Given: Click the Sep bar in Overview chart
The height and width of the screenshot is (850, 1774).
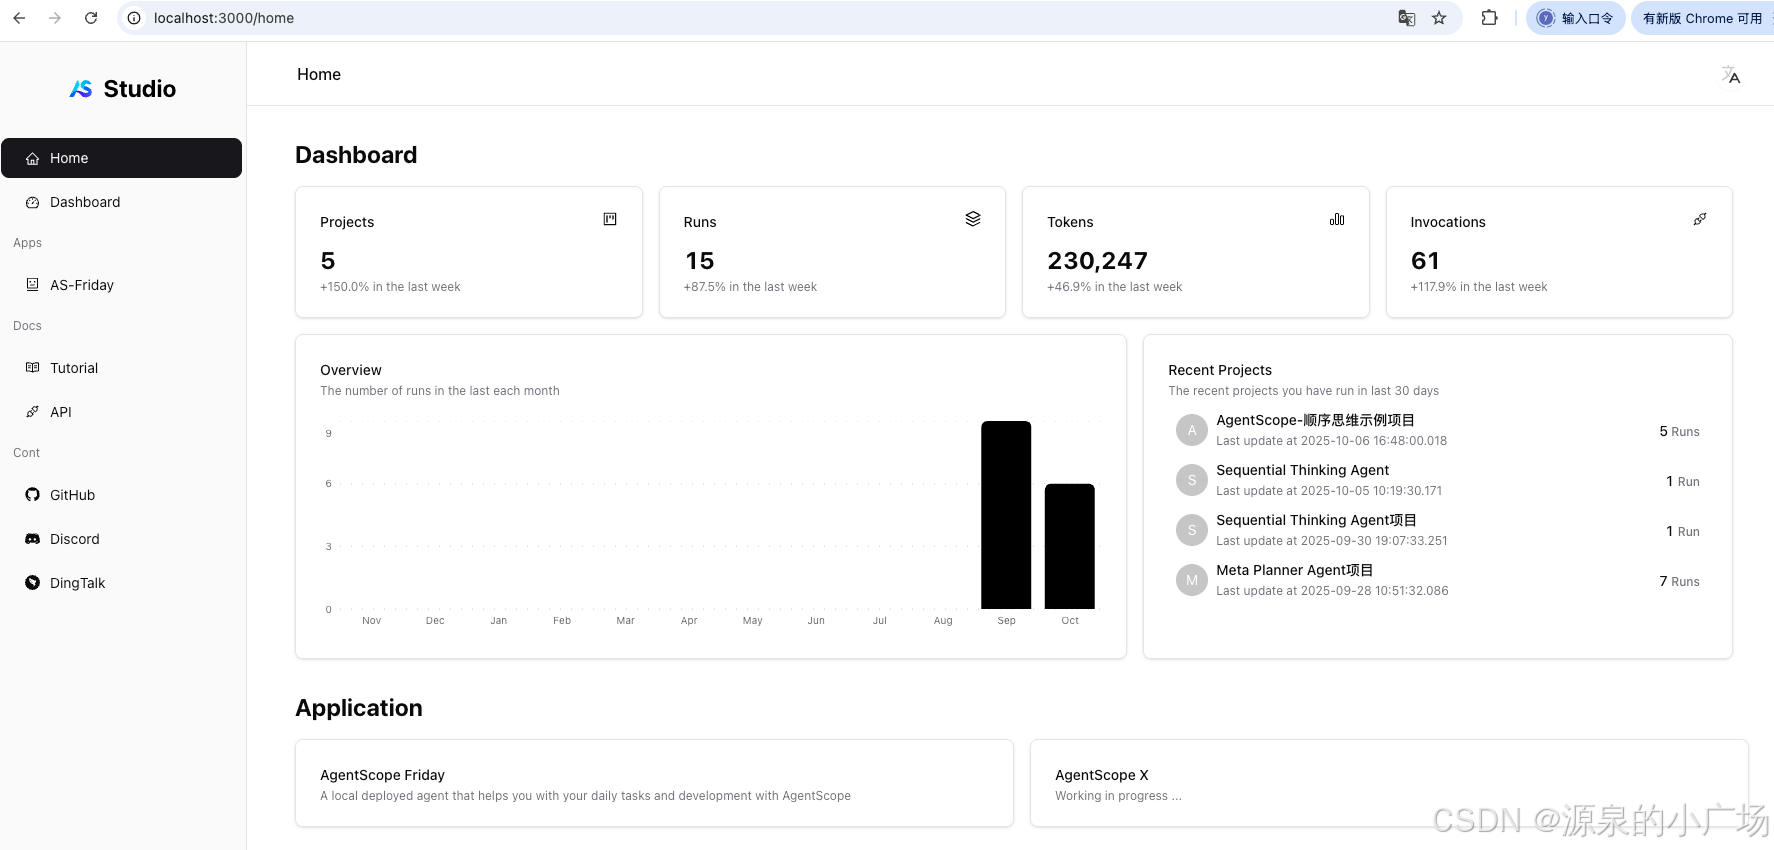Looking at the screenshot, I should click(x=1006, y=515).
